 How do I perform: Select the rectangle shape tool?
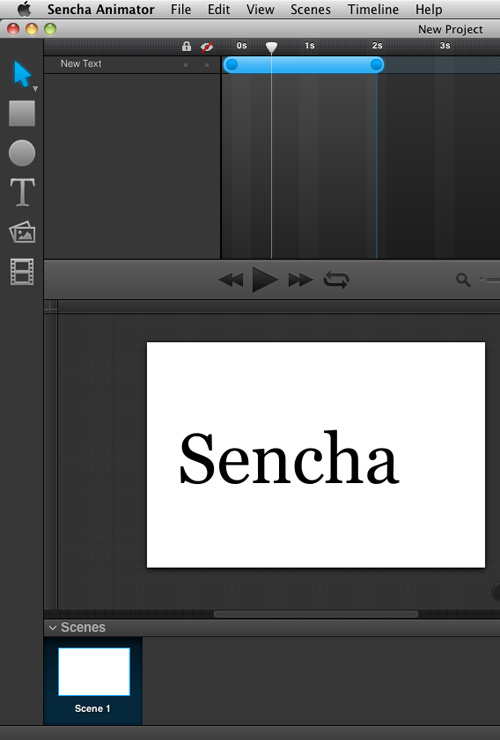point(22,113)
